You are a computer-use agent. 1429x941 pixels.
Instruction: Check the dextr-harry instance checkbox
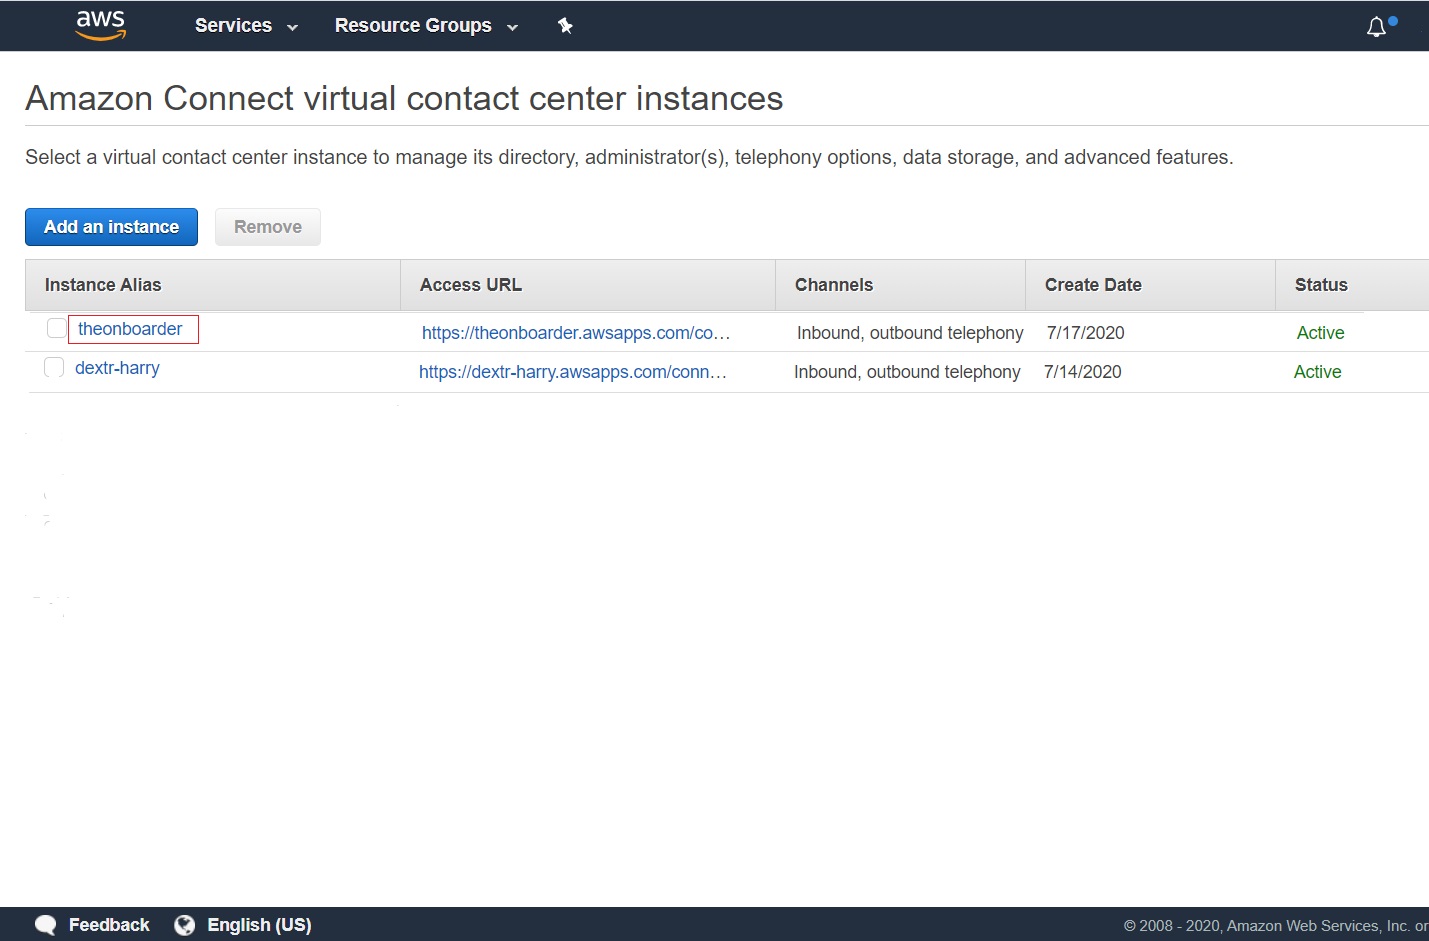[x=54, y=367]
